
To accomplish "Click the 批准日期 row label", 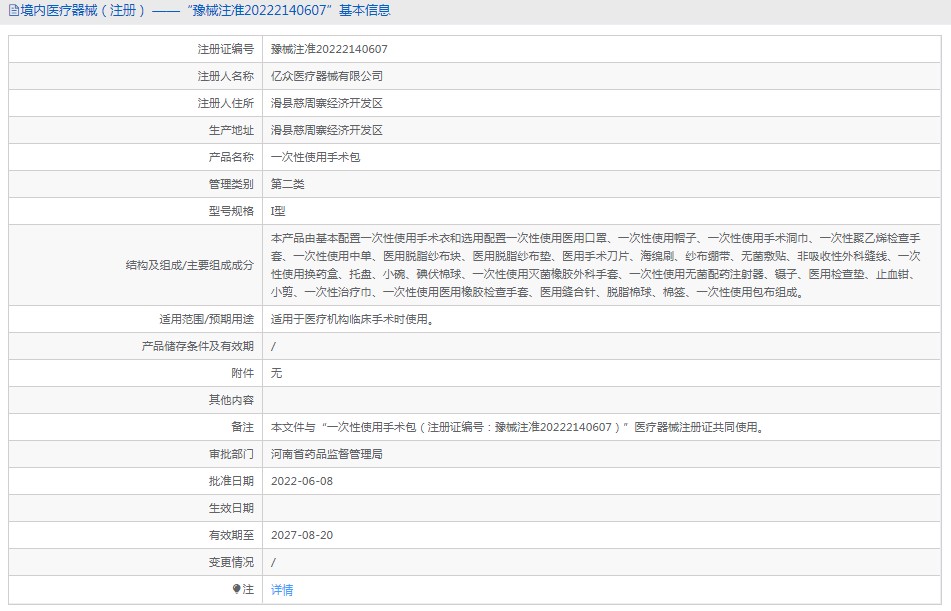I will coord(231,481).
